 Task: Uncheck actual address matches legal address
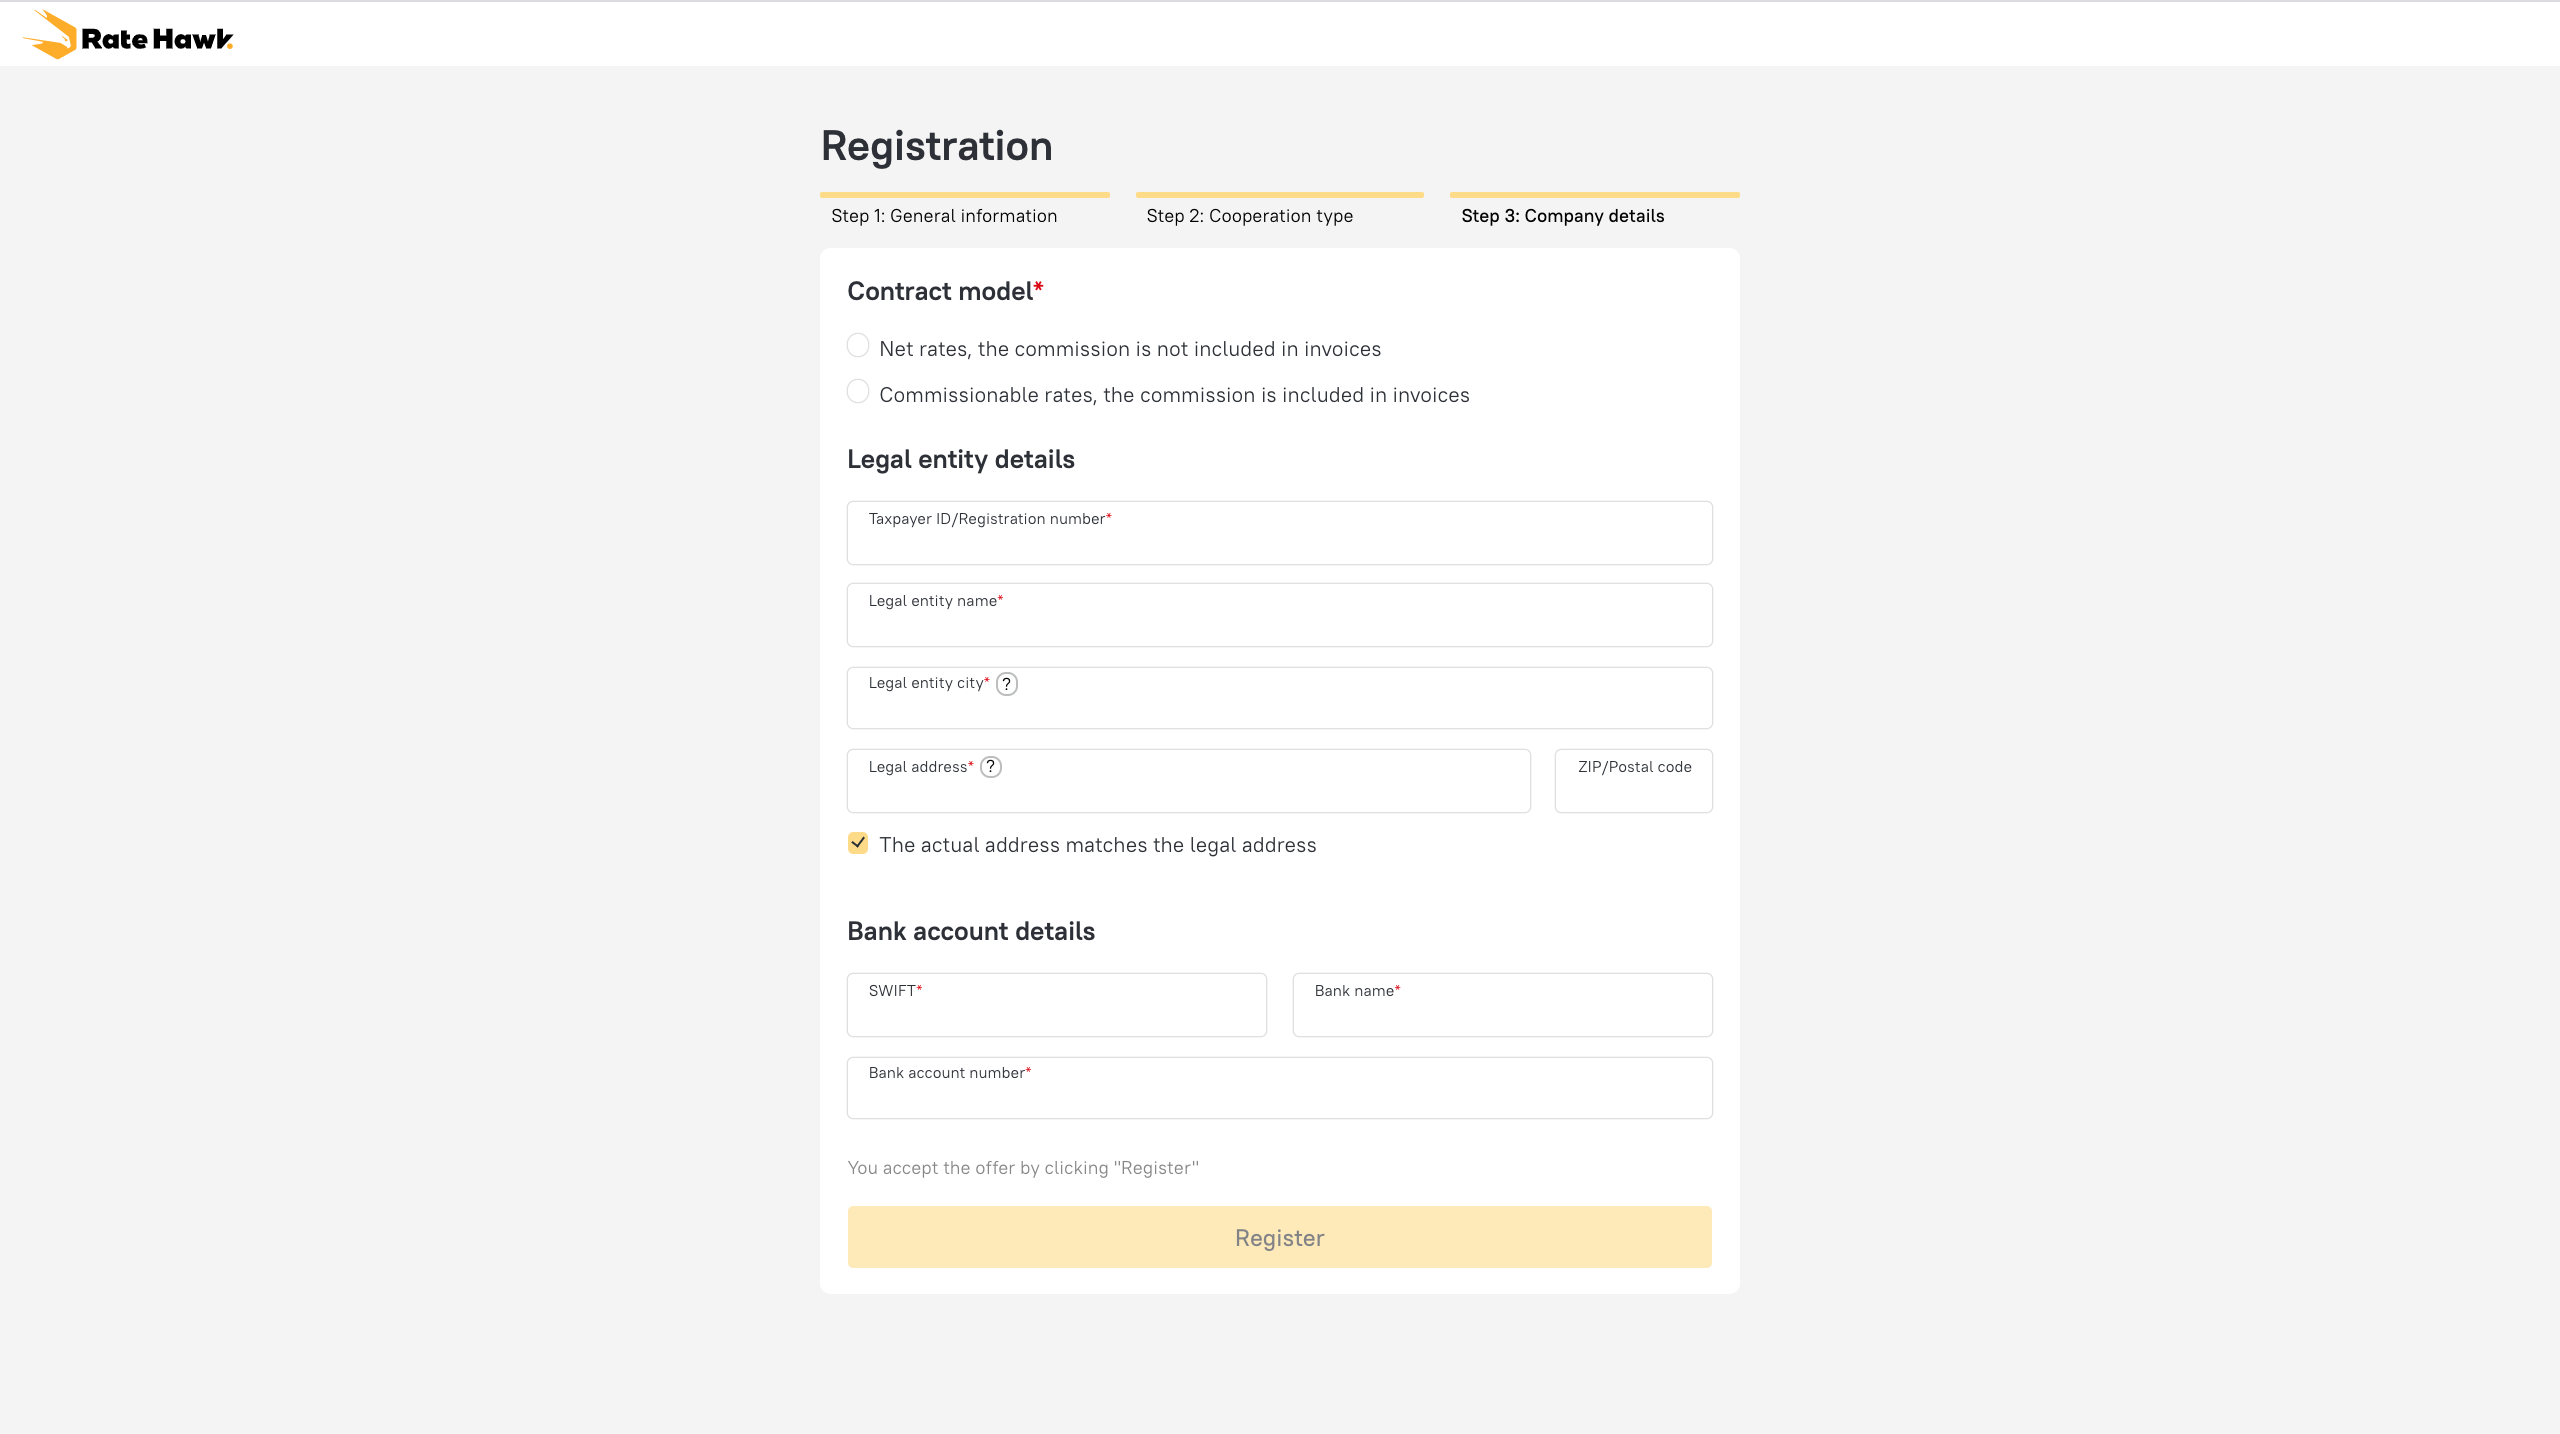pos(858,843)
